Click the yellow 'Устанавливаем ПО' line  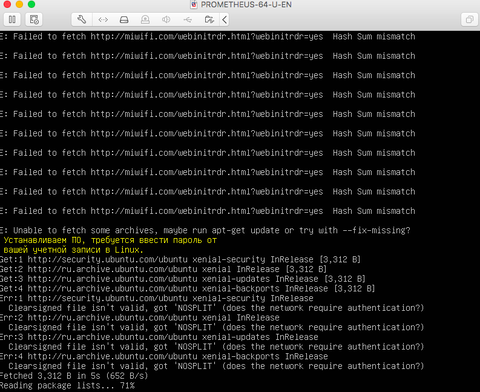click(110, 240)
